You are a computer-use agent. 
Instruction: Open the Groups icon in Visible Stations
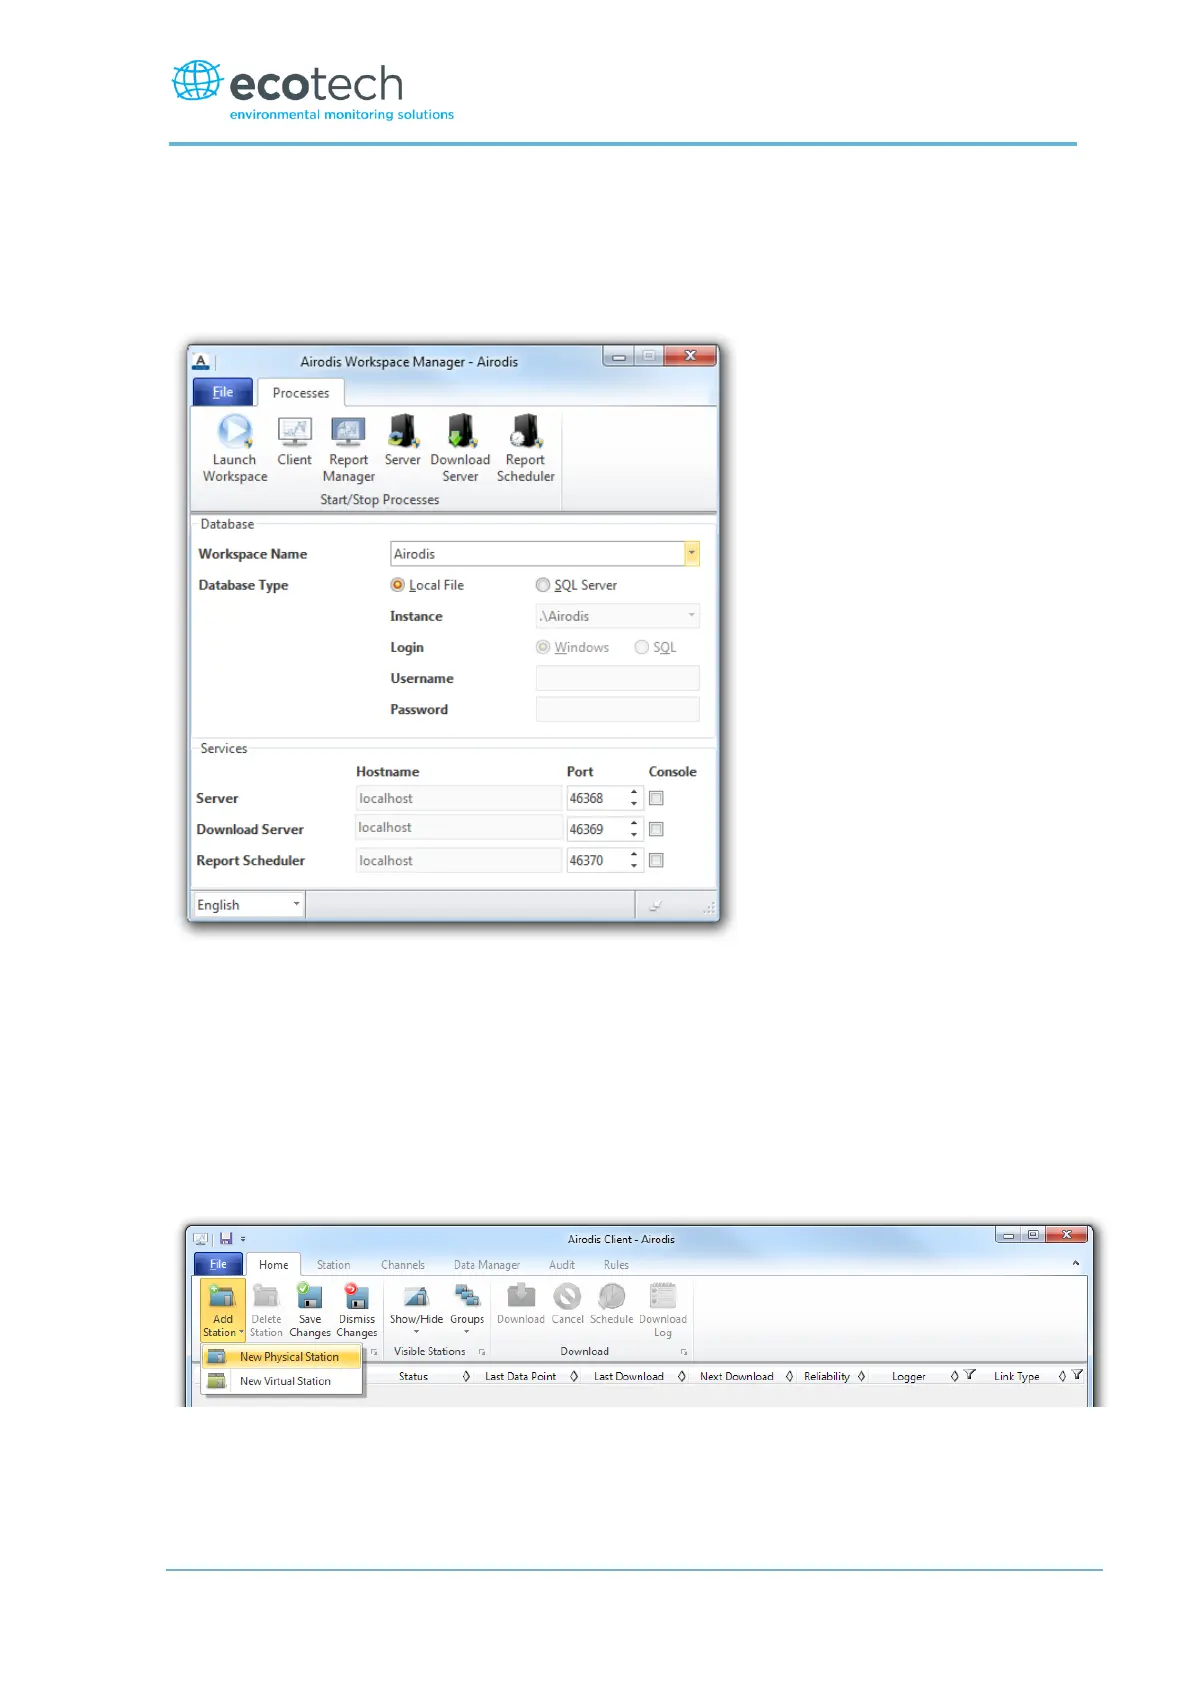coord(467,1296)
